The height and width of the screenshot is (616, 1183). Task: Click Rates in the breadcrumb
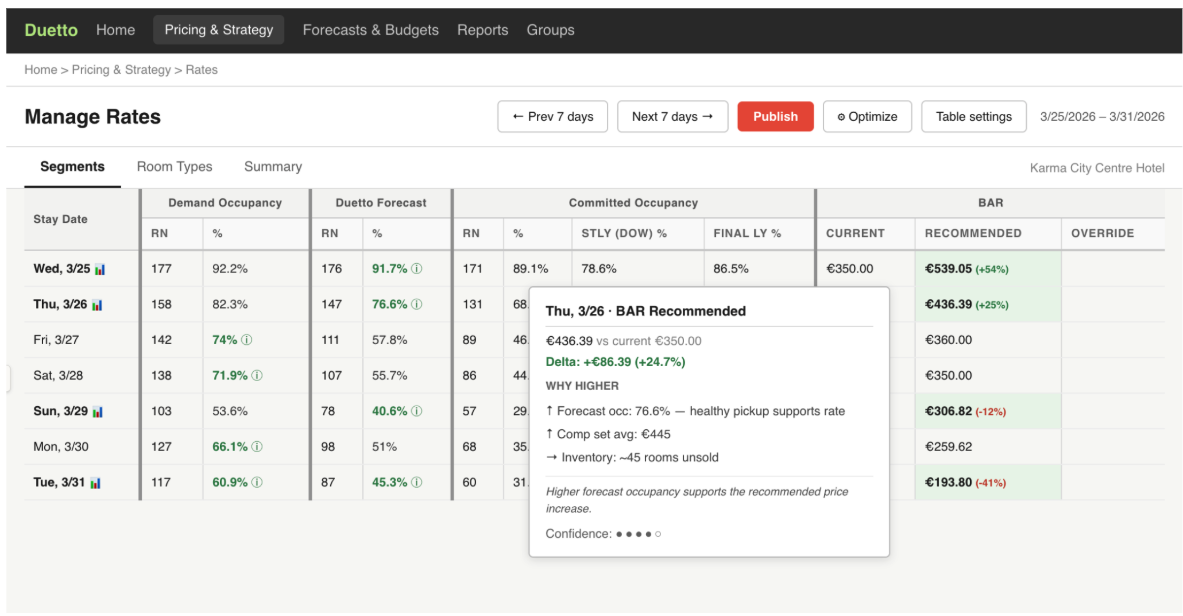(201, 69)
